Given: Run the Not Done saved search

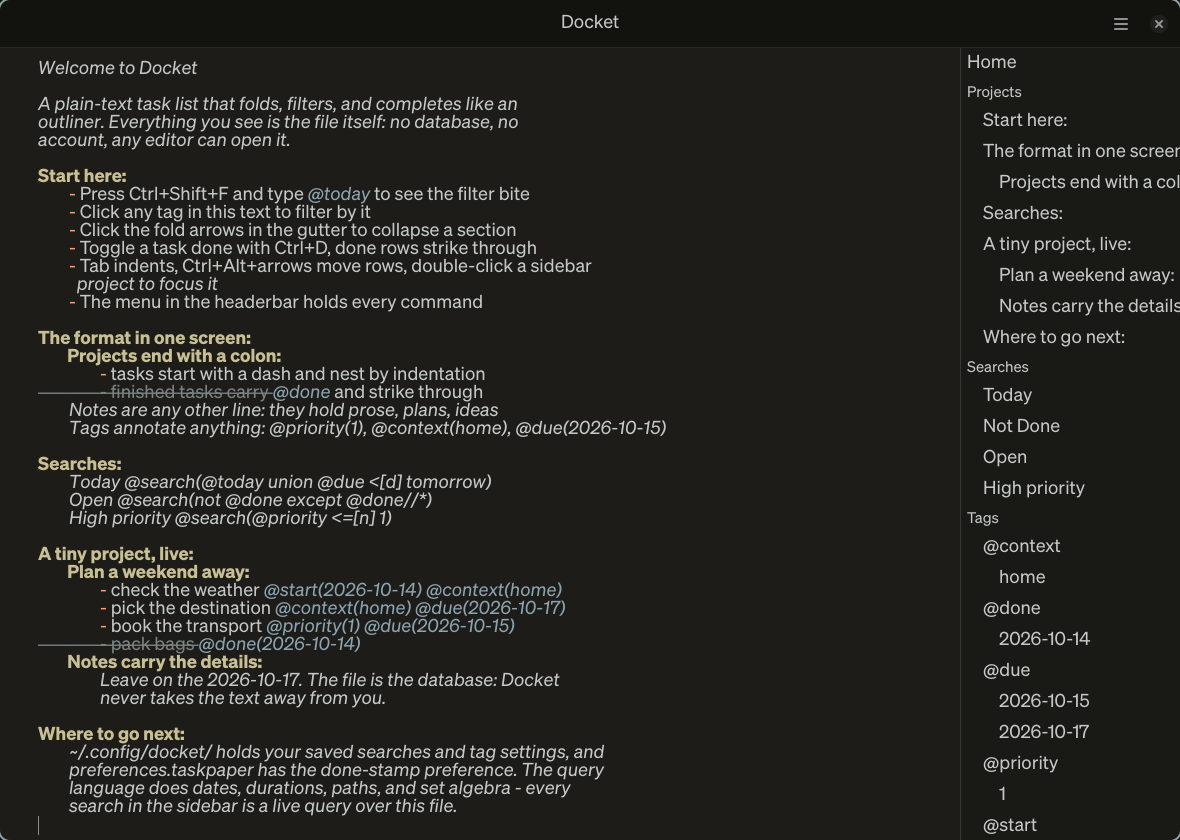Looking at the screenshot, I should point(1021,425).
